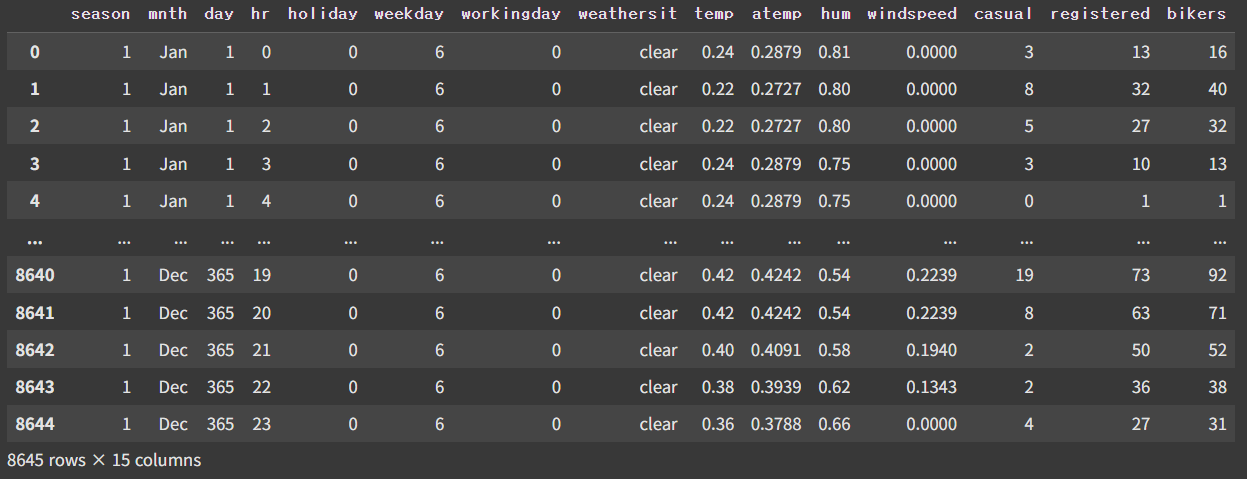The width and height of the screenshot is (1247, 479).
Task: Select row index 8640
Action: point(35,275)
